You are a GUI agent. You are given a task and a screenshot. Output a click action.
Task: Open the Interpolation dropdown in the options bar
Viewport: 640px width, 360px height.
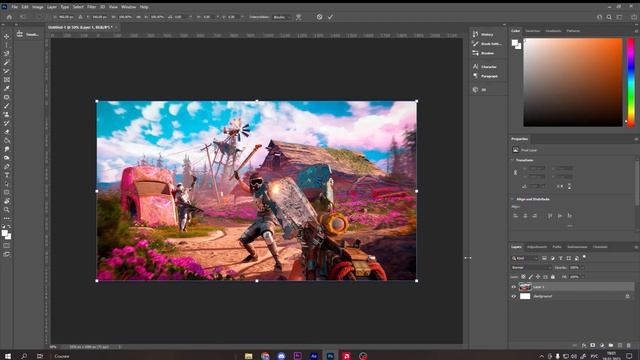282,17
